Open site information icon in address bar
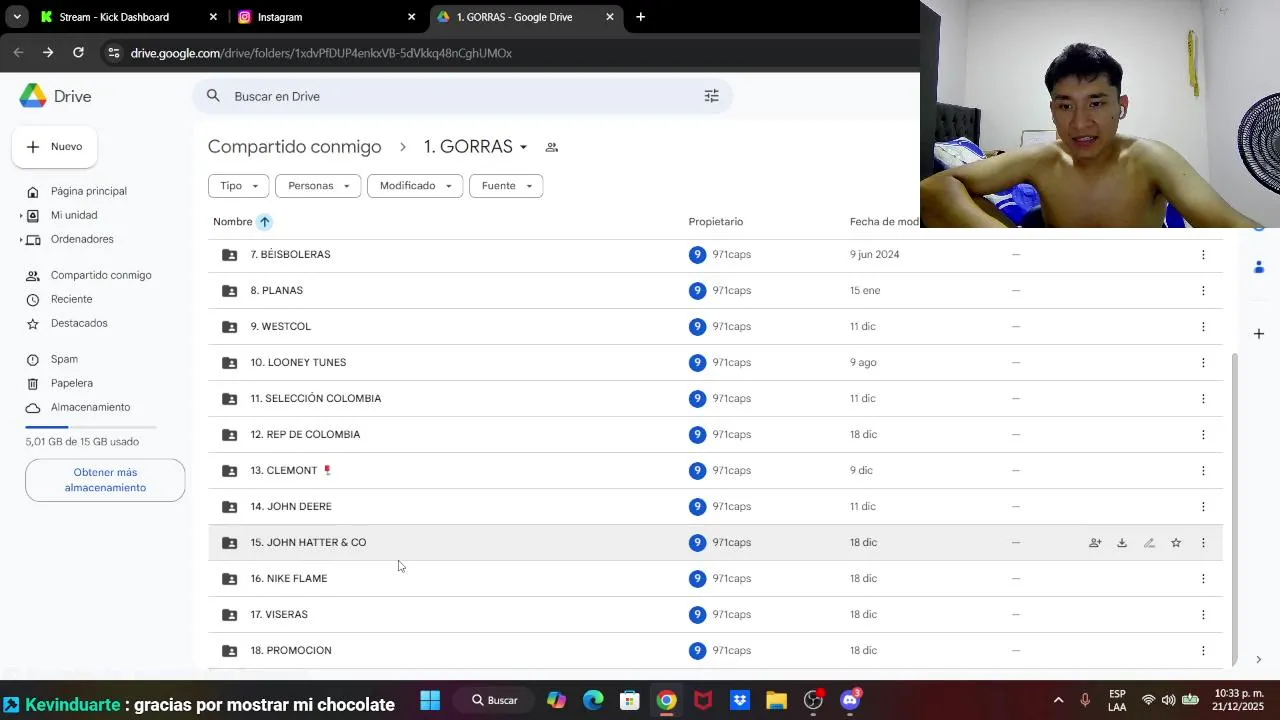Viewport: 1280px width, 720px height. [x=113, y=53]
